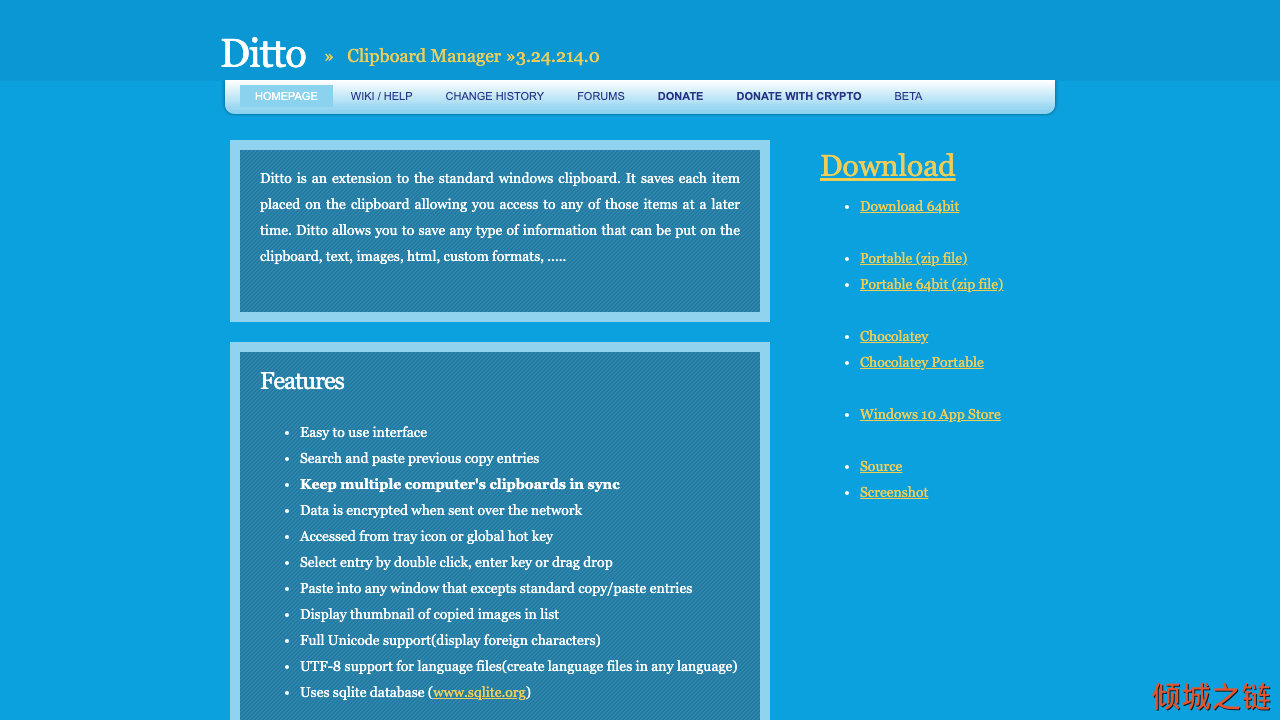Click 'UTF-8 support for language files' line
Image resolution: width=1280 pixels, height=720 pixels.
pos(518,666)
